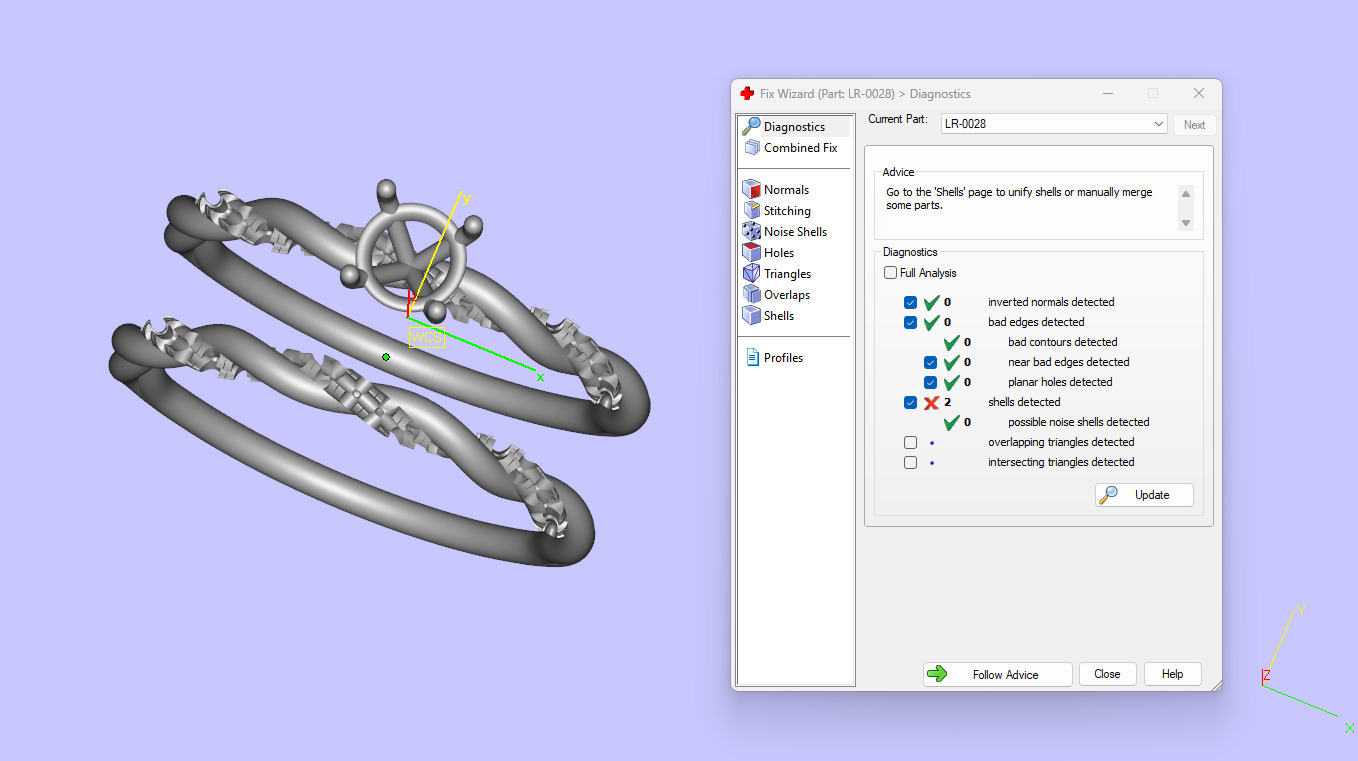The height and width of the screenshot is (761, 1358).
Task: Enable overlapping triangles detected checkbox
Action: (x=910, y=442)
